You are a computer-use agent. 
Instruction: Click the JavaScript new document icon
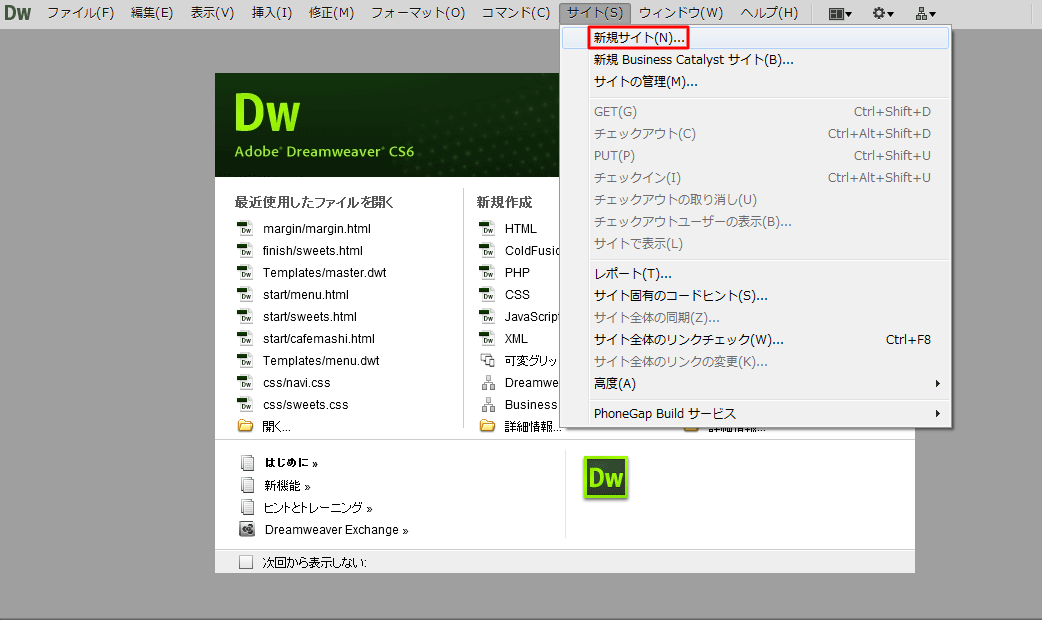[487, 316]
